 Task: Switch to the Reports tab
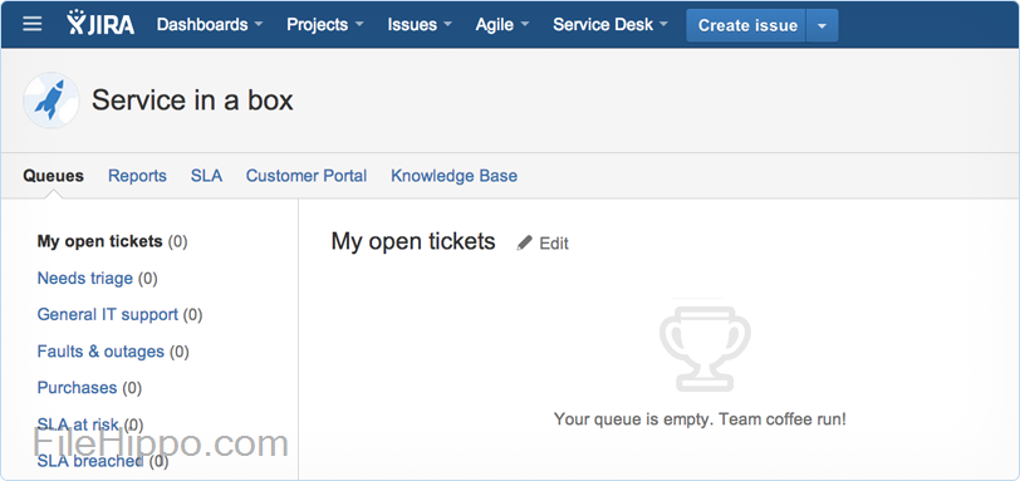137,176
